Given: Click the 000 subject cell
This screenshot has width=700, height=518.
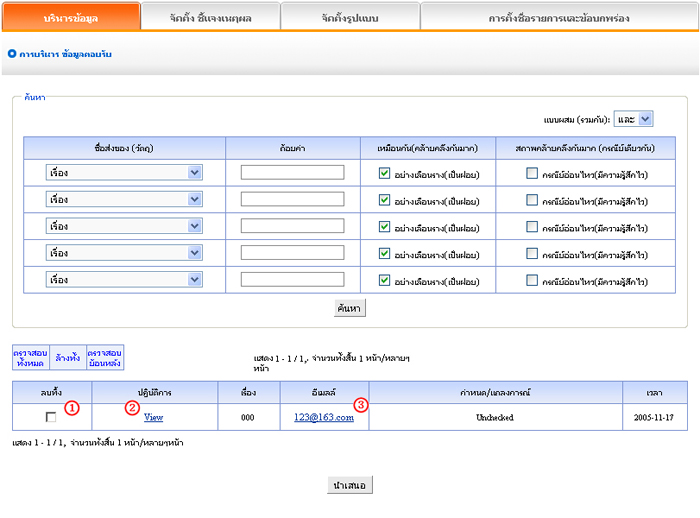Looking at the screenshot, I should [x=248, y=417].
